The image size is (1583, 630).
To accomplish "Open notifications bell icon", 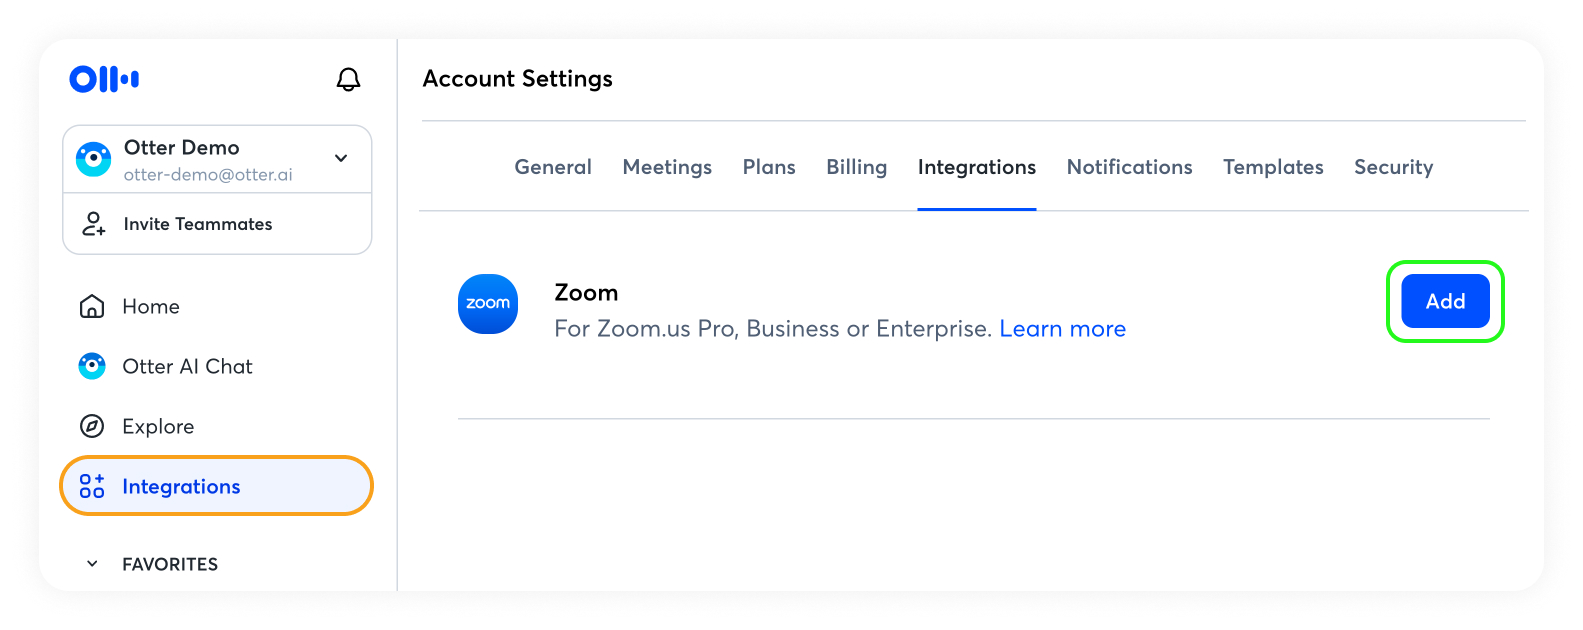I will (x=348, y=79).
